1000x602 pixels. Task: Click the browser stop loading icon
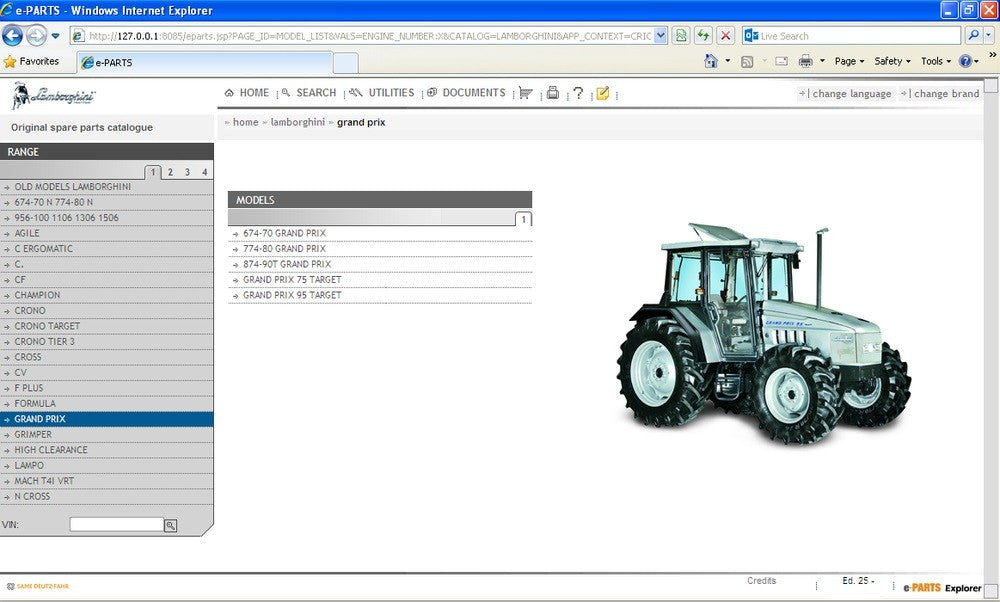pyautogui.click(x=726, y=36)
